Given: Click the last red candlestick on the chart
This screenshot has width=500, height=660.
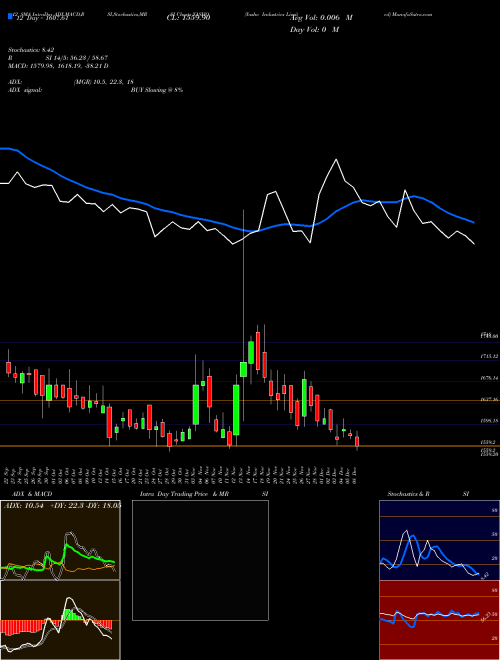Looking at the screenshot, I should (357, 441).
